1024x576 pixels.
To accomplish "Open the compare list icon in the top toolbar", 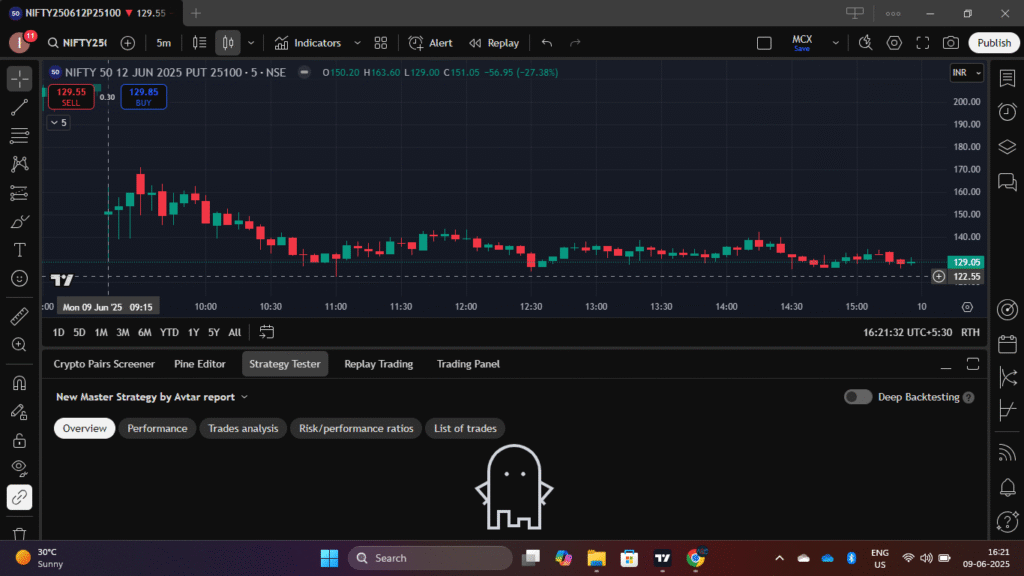I will [x=199, y=43].
